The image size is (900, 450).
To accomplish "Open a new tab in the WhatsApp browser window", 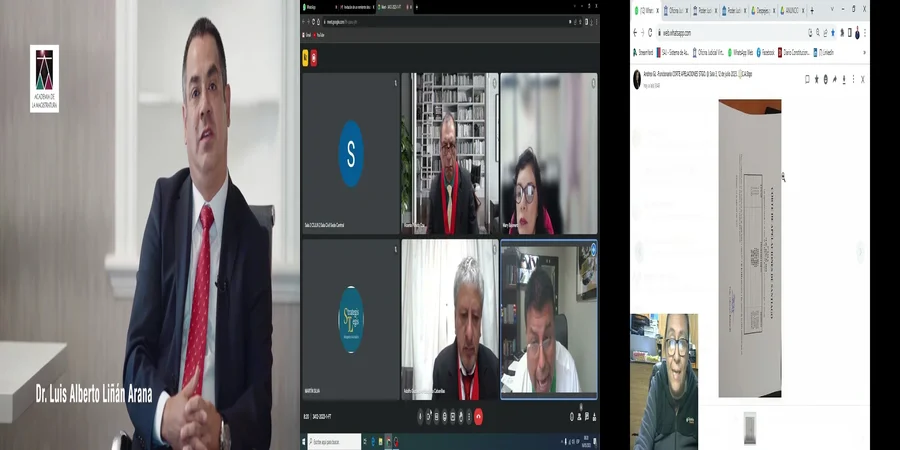I will click(x=812, y=10).
